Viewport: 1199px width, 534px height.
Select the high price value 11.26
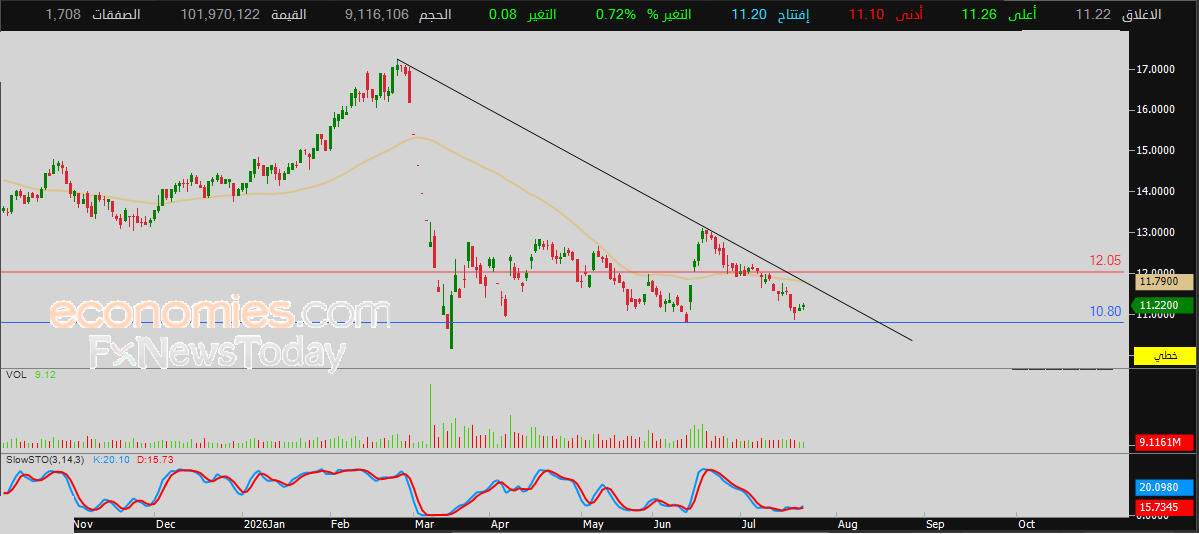coord(980,15)
